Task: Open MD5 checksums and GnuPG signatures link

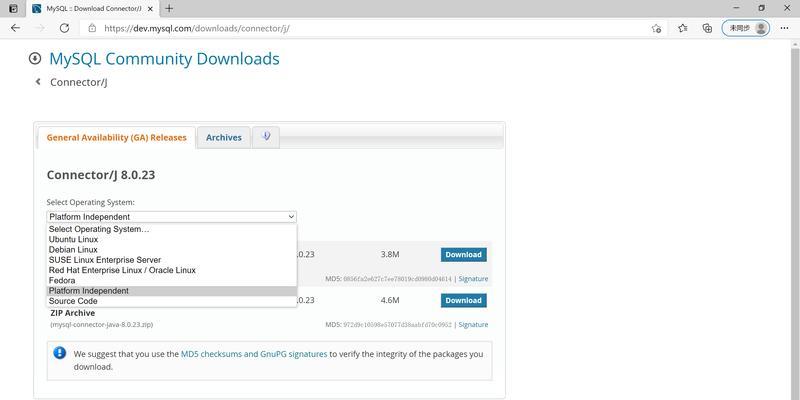Action: coord(254,354)
